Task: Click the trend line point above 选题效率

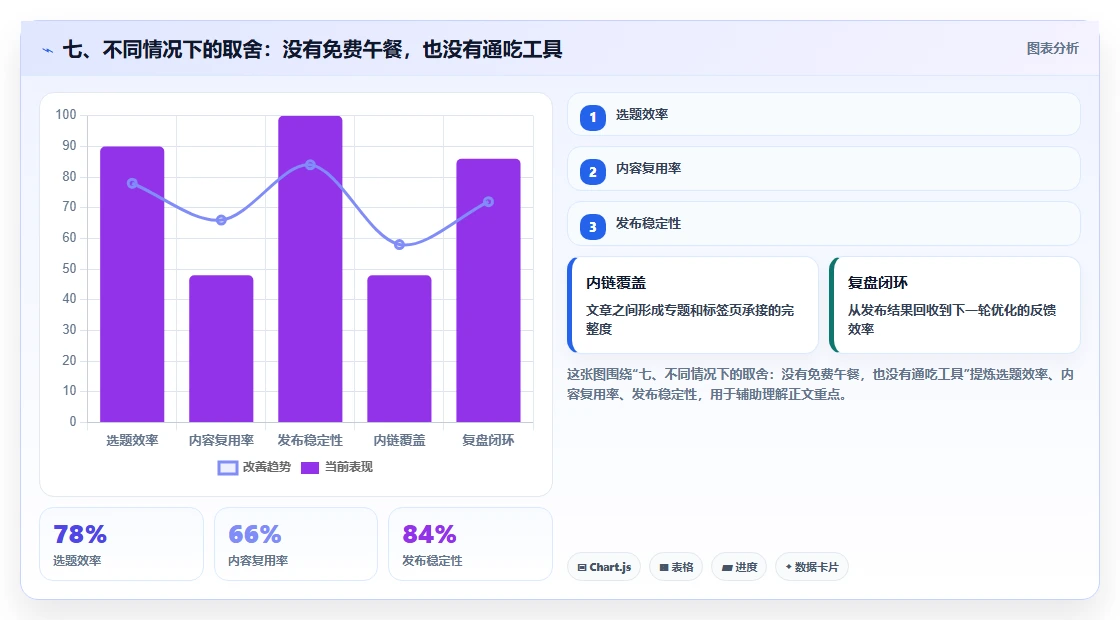Action: click(x=132, y=184)
